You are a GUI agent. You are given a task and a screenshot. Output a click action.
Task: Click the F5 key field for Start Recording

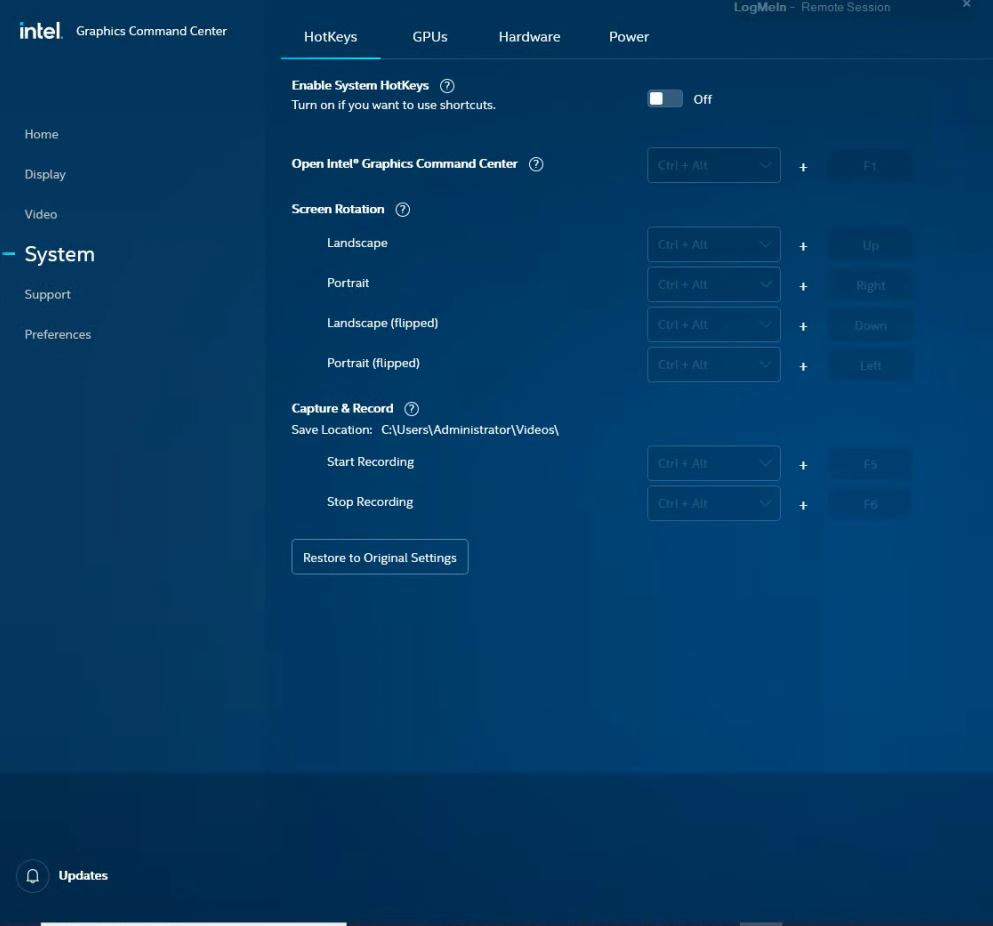pos(870,464)
